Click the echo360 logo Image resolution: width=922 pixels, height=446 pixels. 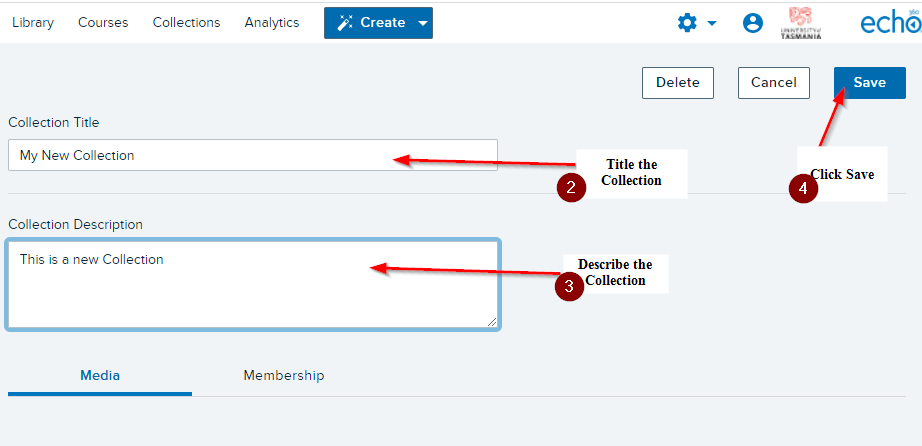click(891, 22)
